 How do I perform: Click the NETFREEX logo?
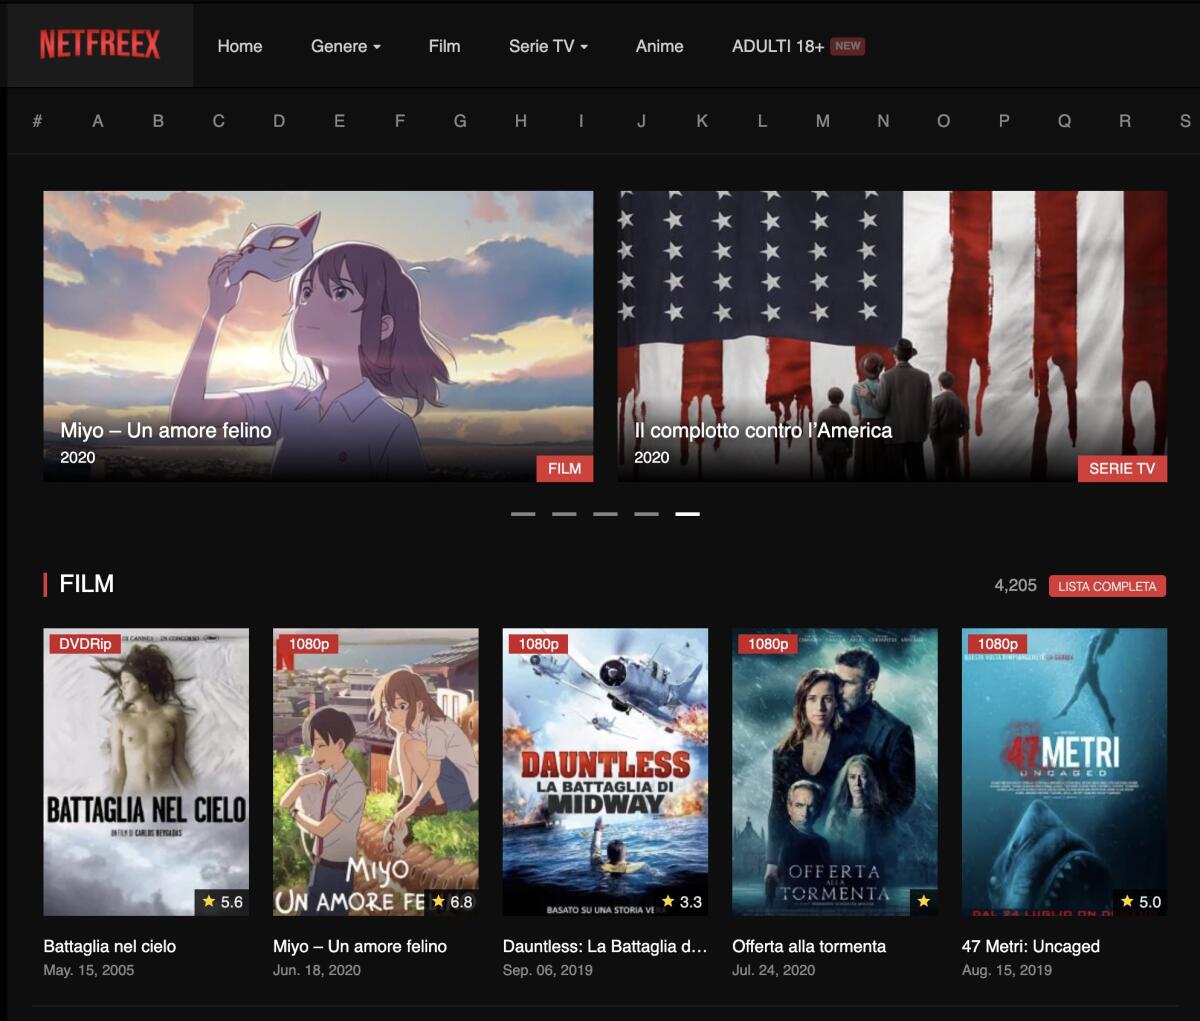pyautogui.click(x=99, y=45)
